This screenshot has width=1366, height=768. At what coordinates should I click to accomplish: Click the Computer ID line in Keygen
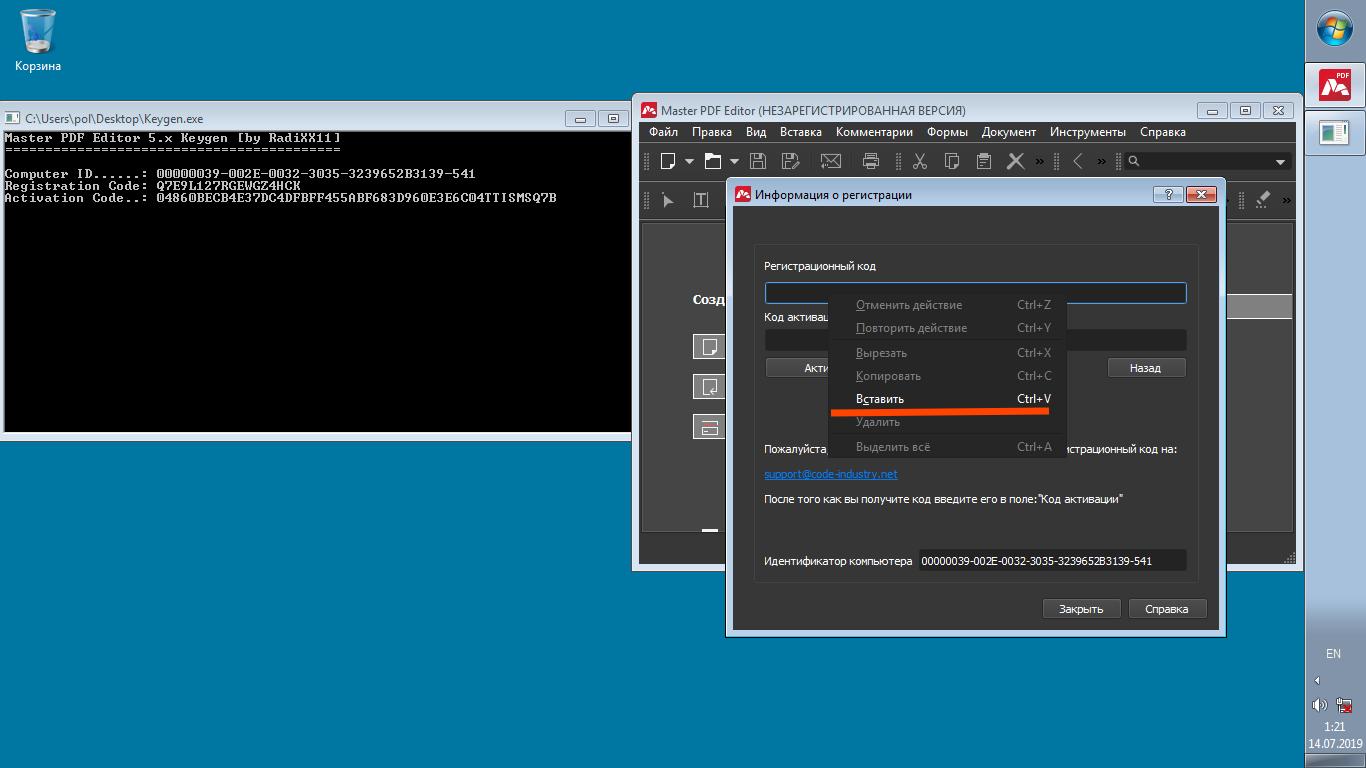(x=240, y=174)
